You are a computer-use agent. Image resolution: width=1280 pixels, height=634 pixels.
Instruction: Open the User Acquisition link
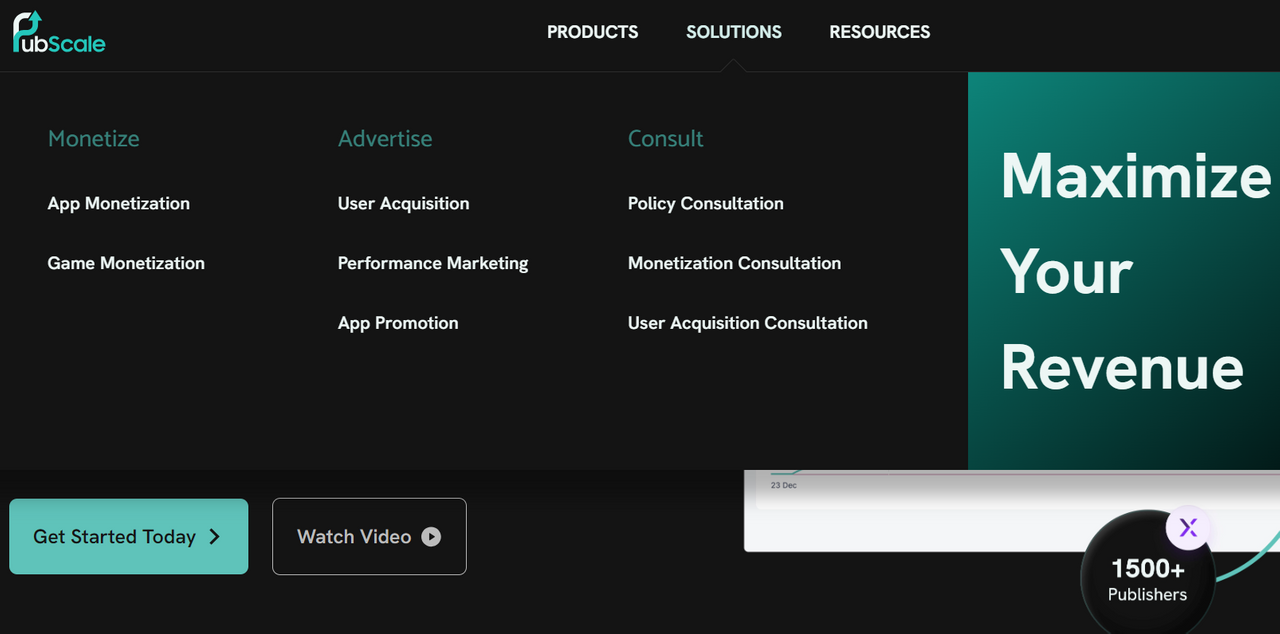tap(403, 203)
